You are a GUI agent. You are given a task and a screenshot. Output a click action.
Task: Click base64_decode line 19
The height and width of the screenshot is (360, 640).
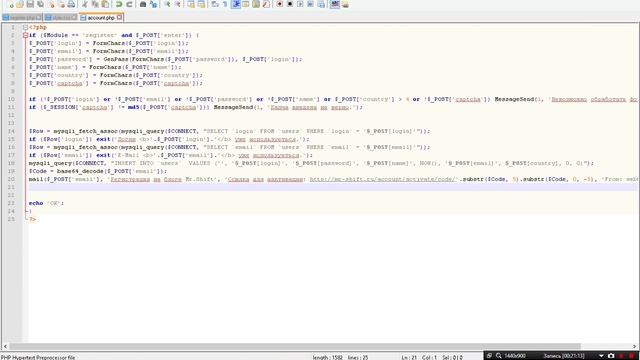pos(98,171)
